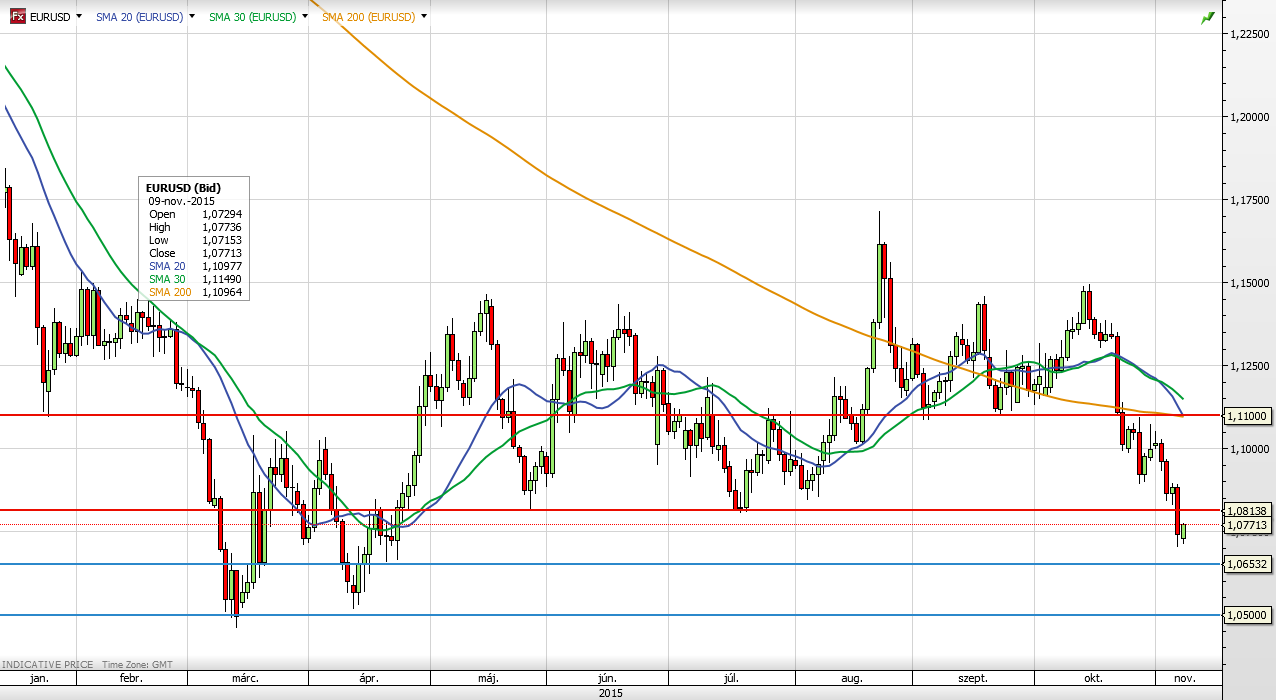Open the SMA 200 (EURUSD) dropdown arrow
This screenshot has width=1276, height=700.
(x=424, y=17)
